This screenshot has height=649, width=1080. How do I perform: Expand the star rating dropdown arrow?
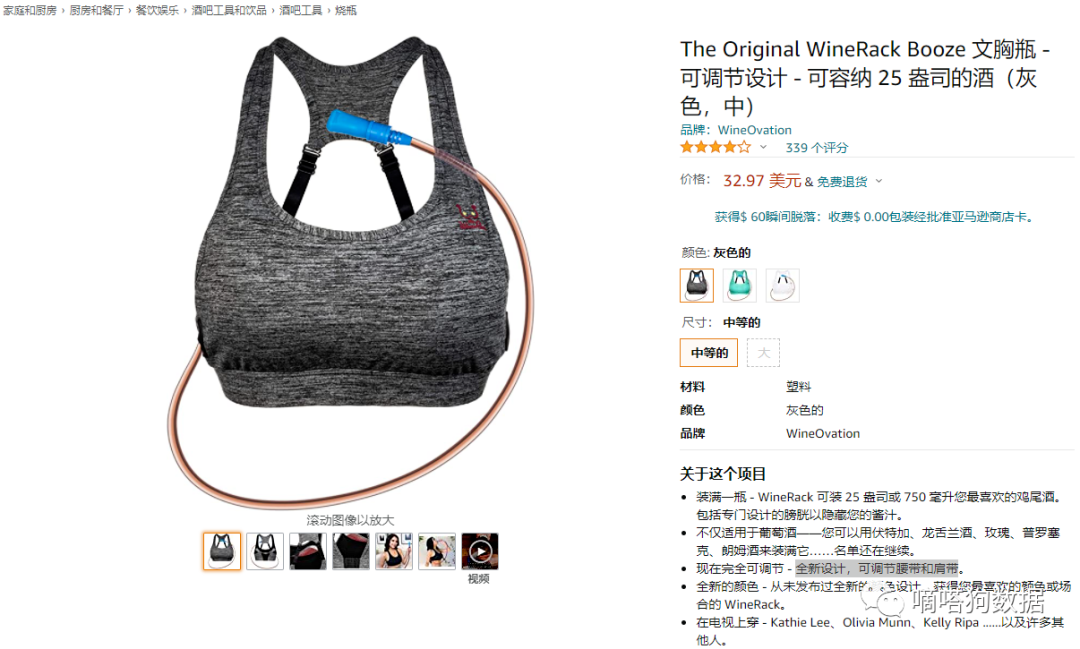tap(763, 147)
